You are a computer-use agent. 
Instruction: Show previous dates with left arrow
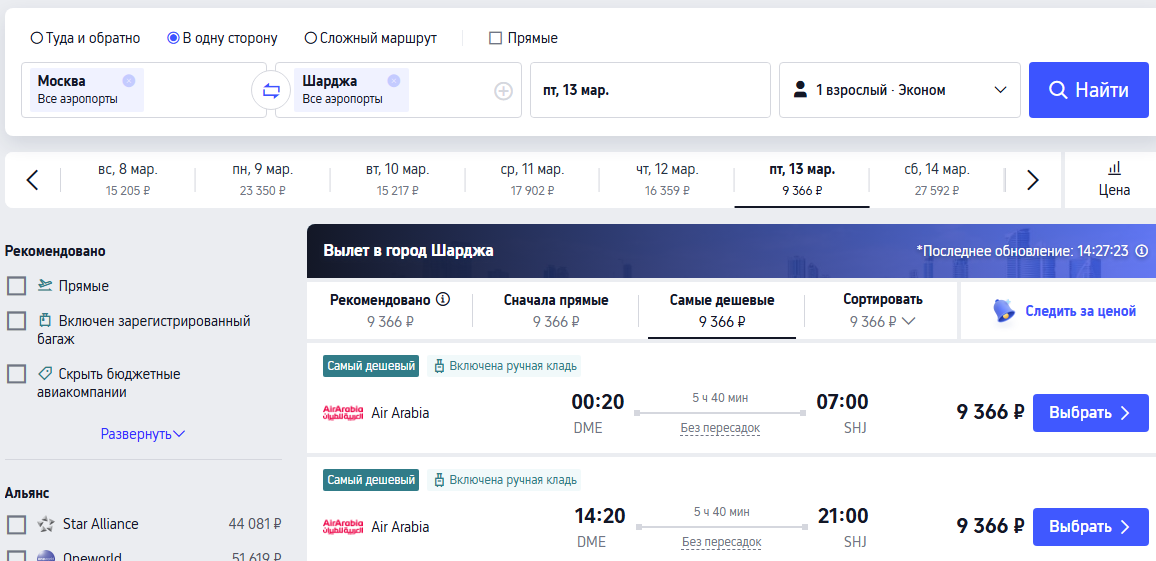[32, 180]
